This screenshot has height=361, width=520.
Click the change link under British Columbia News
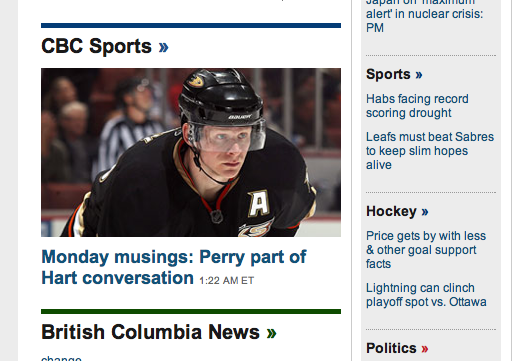pos(61,358)
